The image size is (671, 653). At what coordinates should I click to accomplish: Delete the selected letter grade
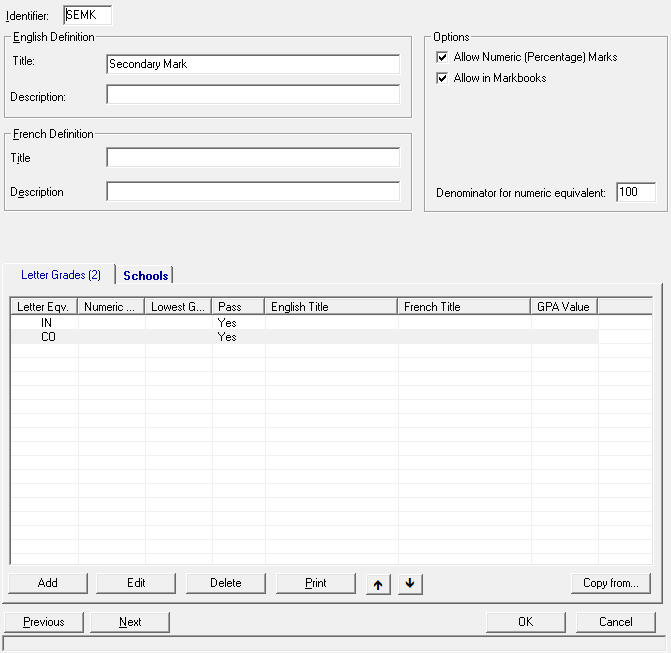pos(226,583)
